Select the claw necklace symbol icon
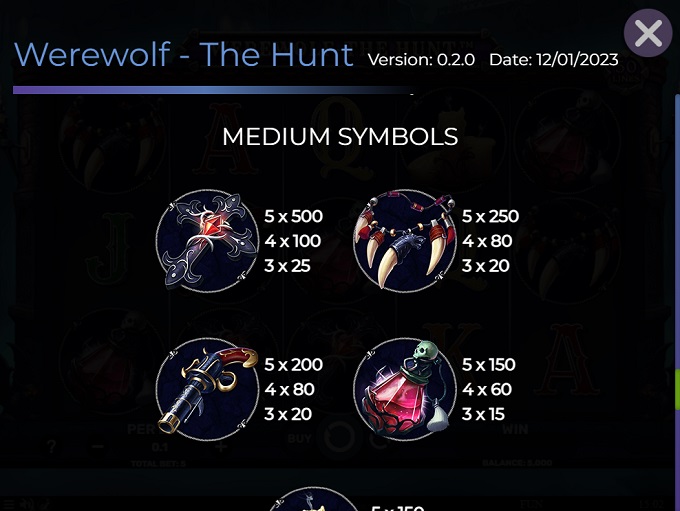The height and width of the screenshot is (511, 680). [405, 240]
